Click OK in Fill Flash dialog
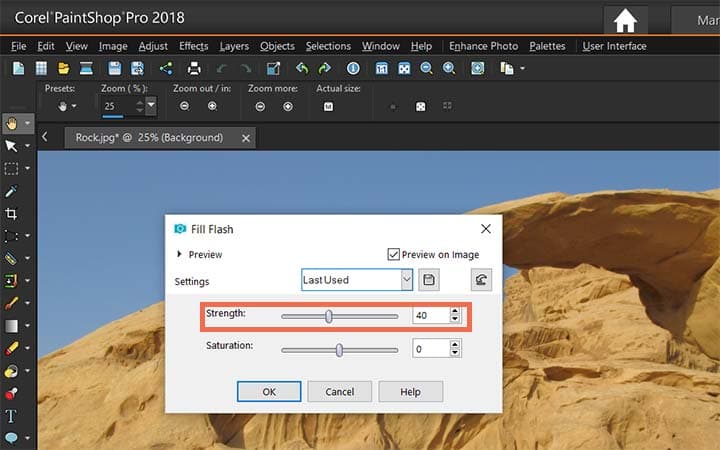This screenshot has height=450, width=720. click(269, 392)
